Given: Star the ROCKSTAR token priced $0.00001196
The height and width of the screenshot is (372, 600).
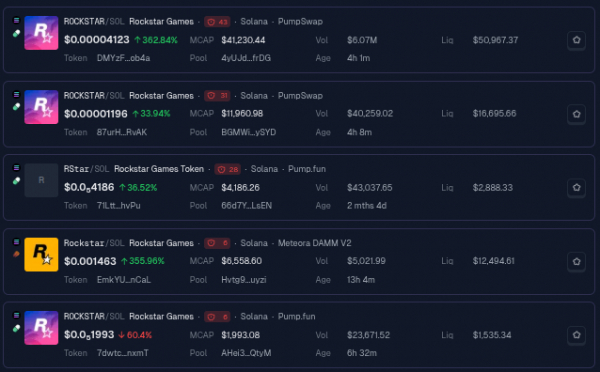Looking at the screenshot, I should point(576,114).
